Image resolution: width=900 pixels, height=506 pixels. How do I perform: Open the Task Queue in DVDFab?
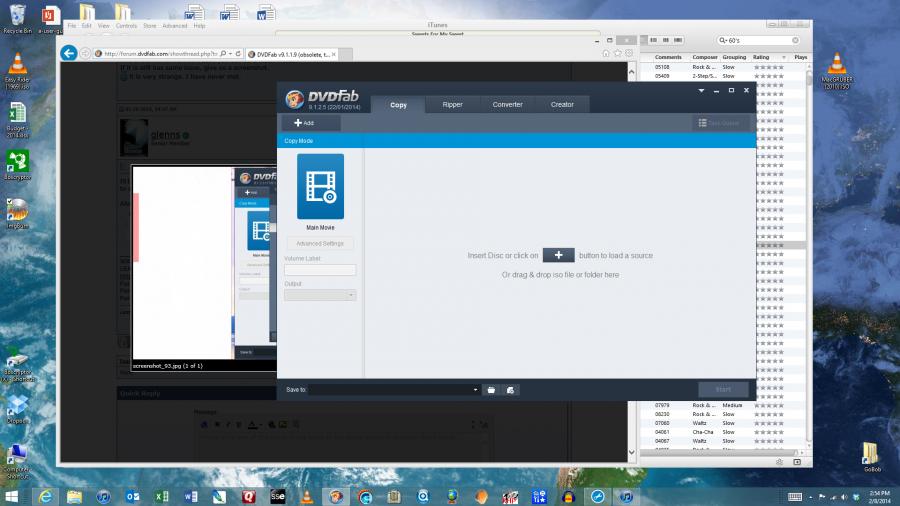720,123
